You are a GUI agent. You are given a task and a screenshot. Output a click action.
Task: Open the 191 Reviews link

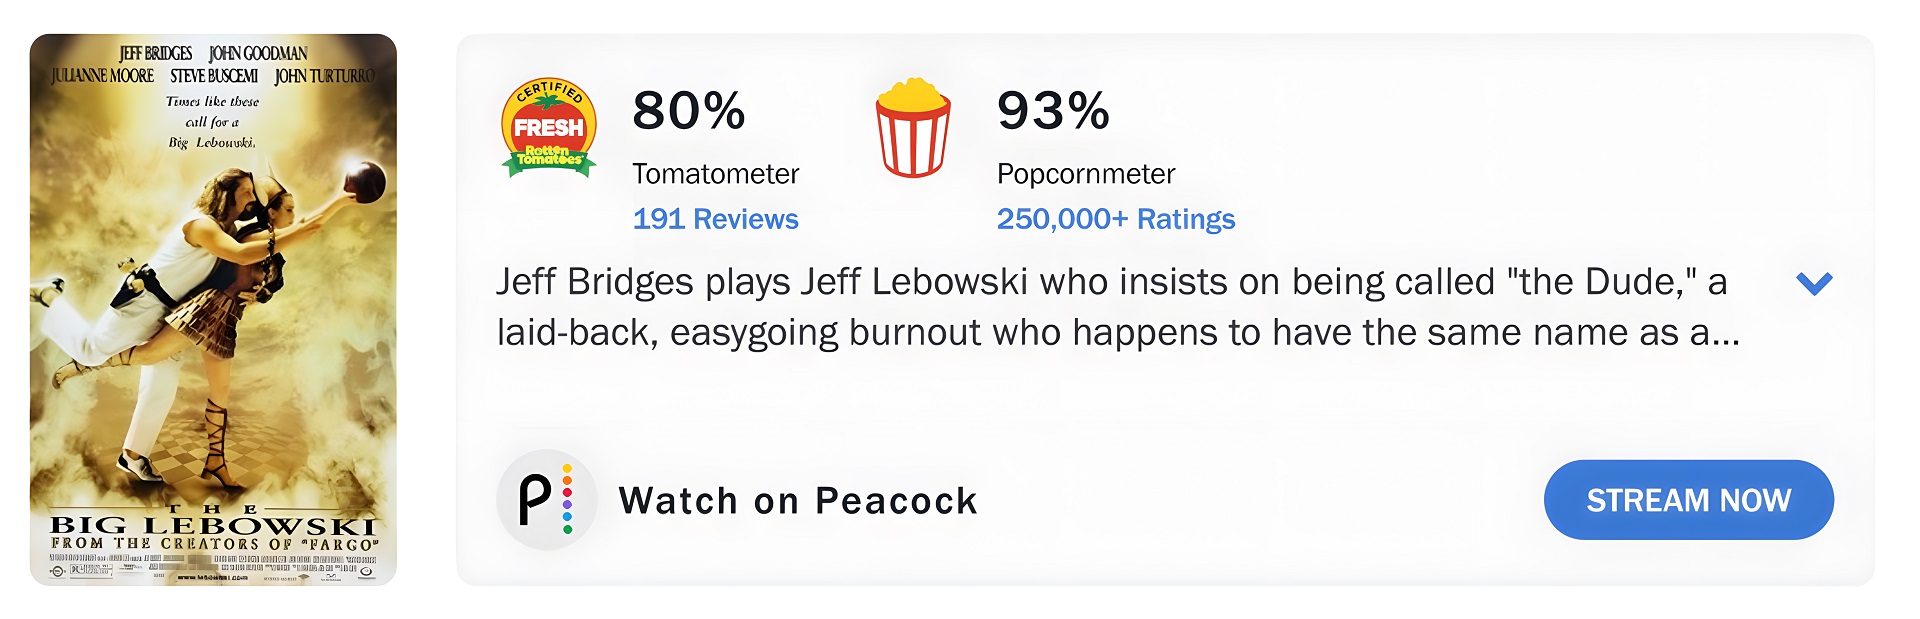(715, 219)
